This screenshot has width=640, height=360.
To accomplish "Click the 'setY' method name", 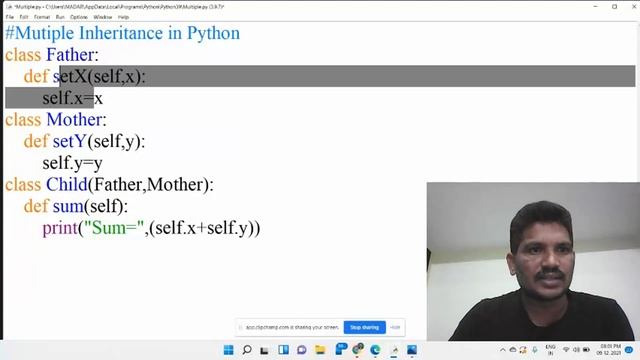I will (x=69, y=141).
